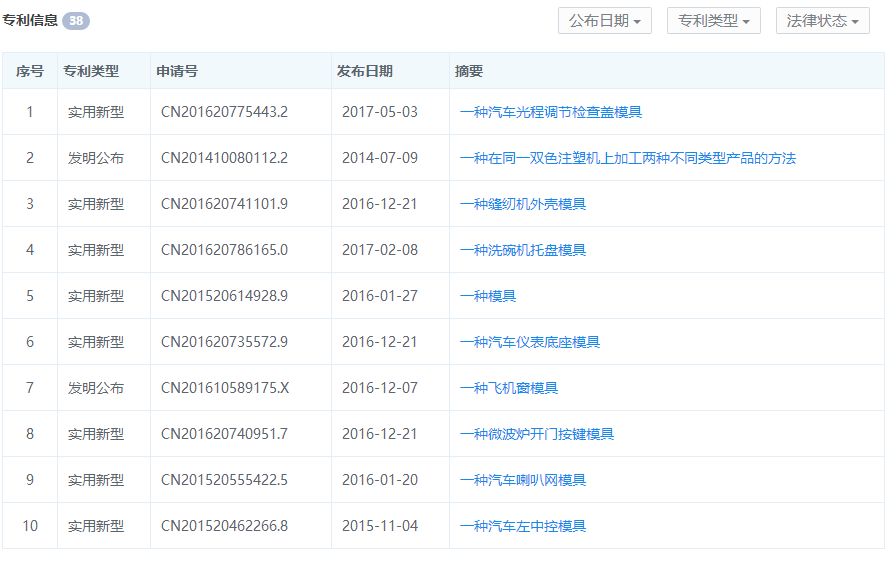Click patent link 一种飞机窗模具

508,388
